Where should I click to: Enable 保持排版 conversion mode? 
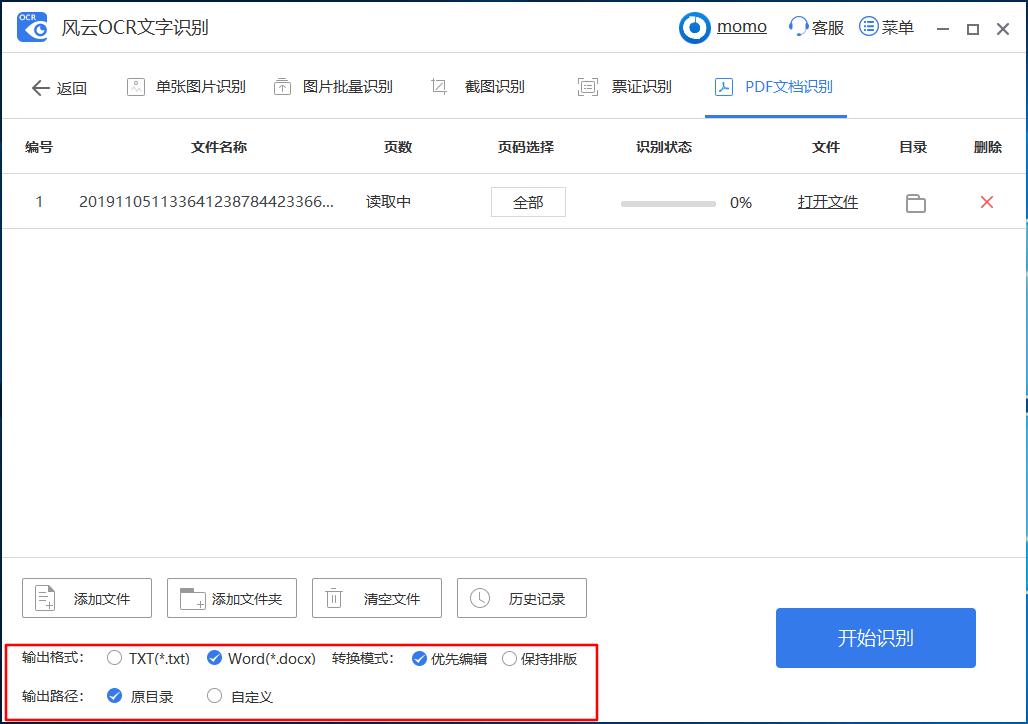(510, 658)
